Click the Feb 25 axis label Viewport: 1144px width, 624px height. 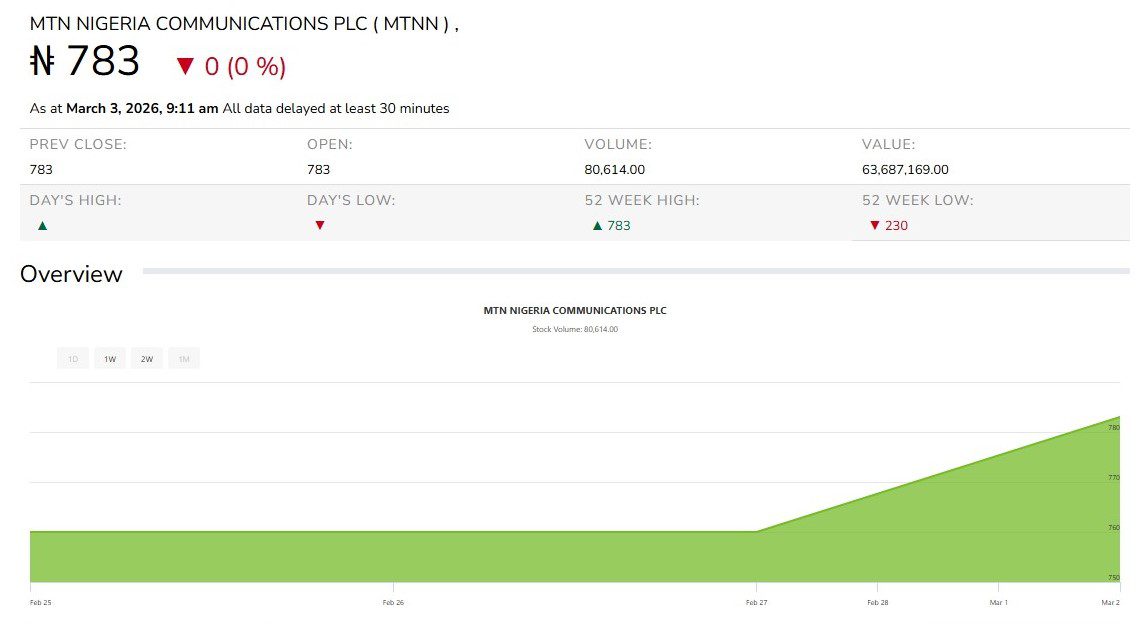(41, 602)
